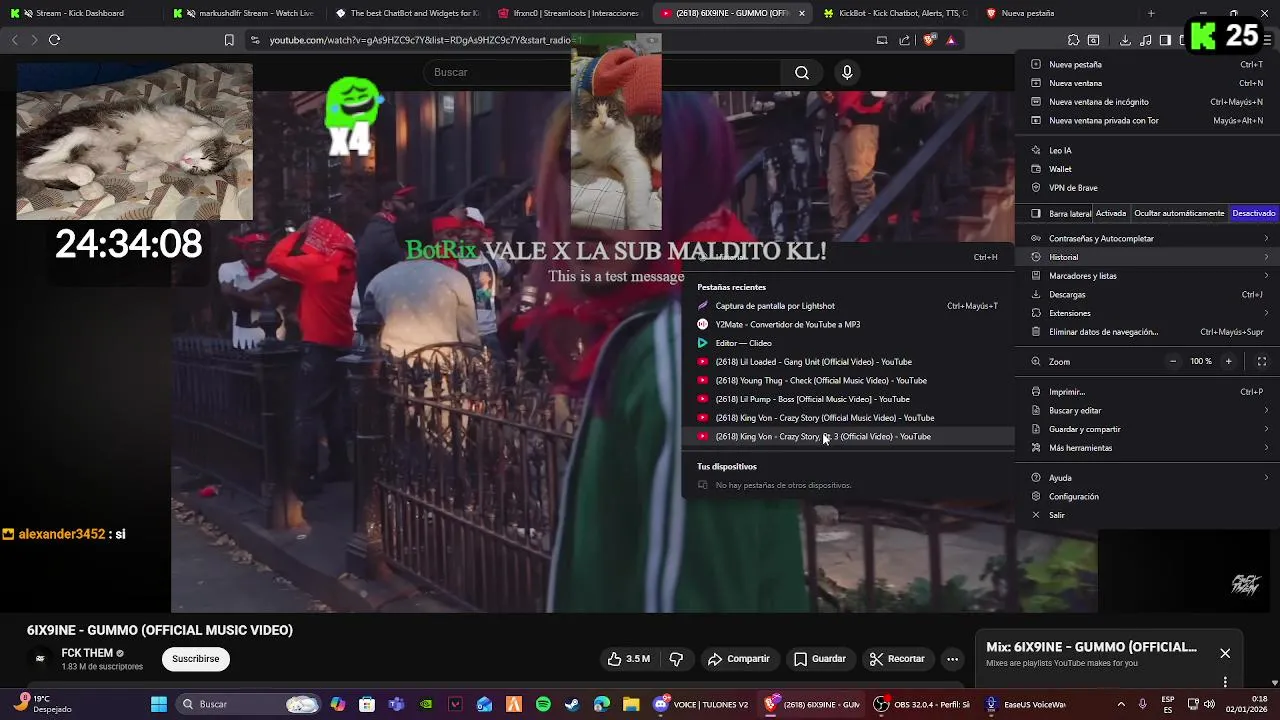Click the bookmark icon in address bar
Image resolution: width=1280 pixels, height=720 pixels.
click(229, 40)
